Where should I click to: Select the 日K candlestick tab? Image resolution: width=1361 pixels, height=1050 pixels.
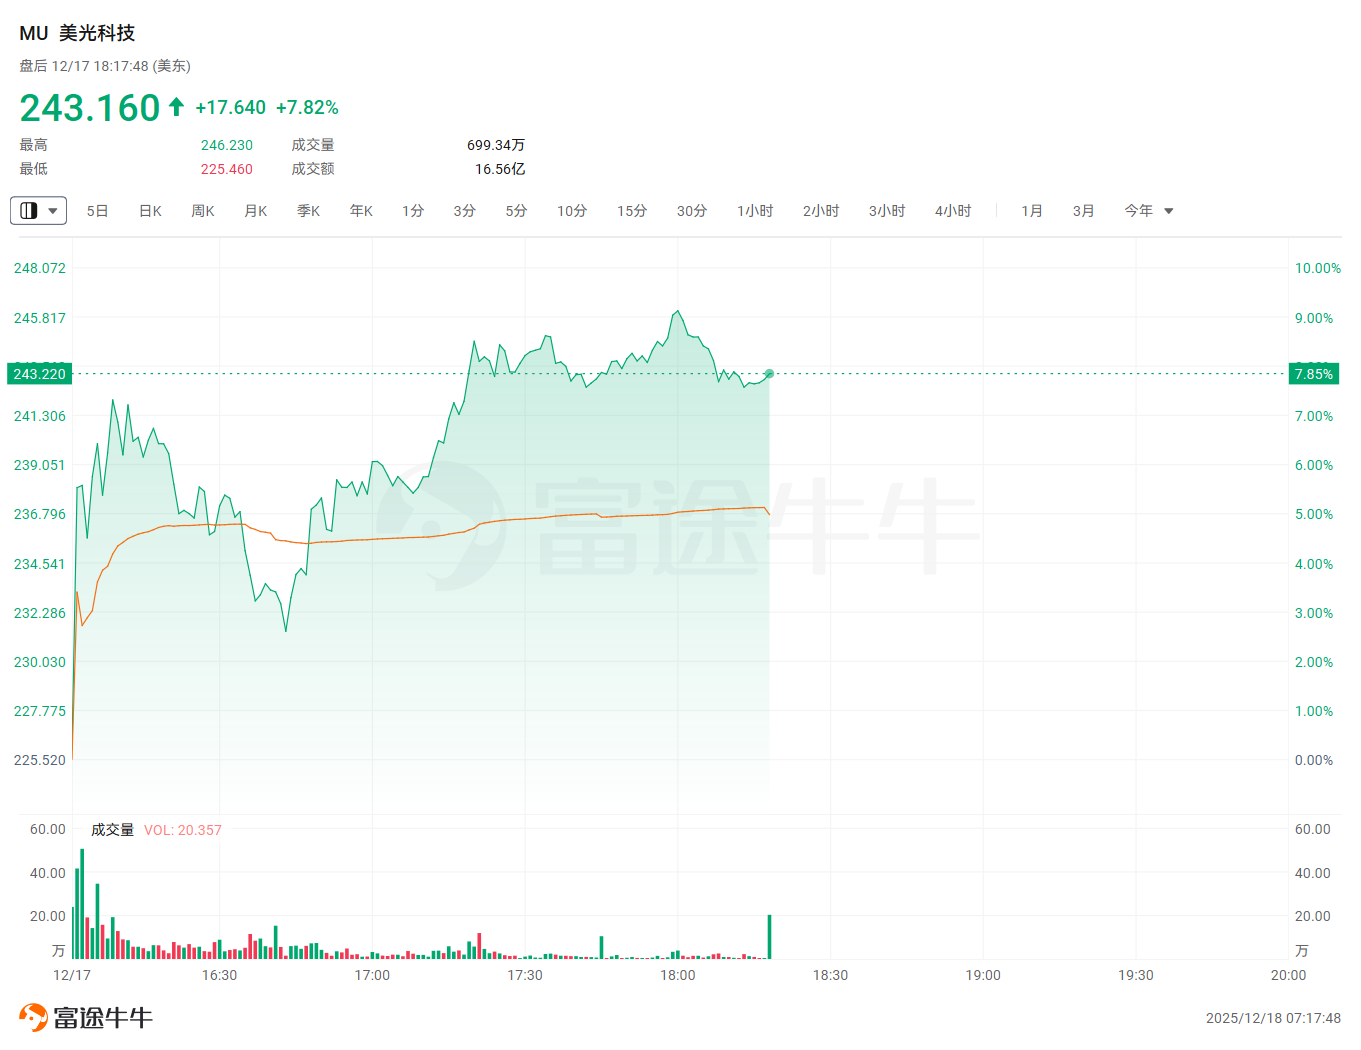(x=150, y=211)
